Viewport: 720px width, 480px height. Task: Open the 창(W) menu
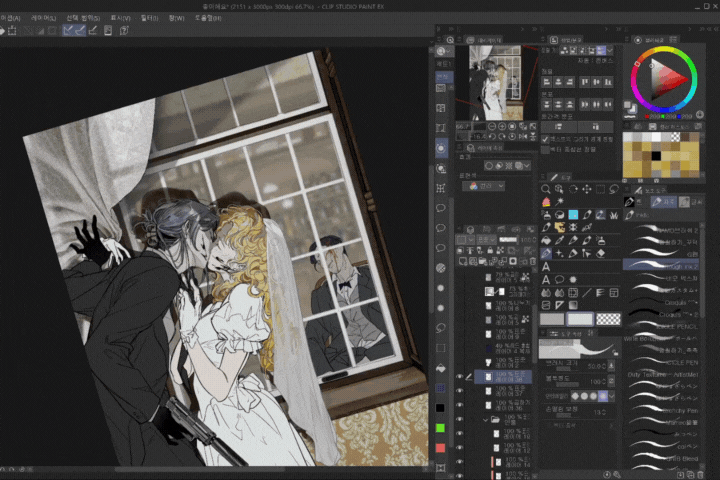pos(176,18)
